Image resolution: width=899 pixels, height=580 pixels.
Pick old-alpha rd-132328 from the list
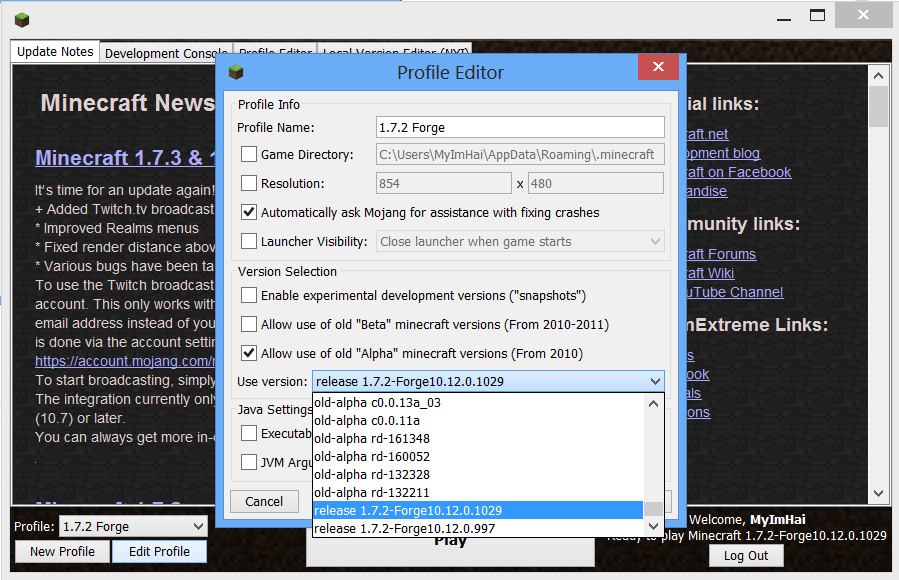[x=478, y=475]
